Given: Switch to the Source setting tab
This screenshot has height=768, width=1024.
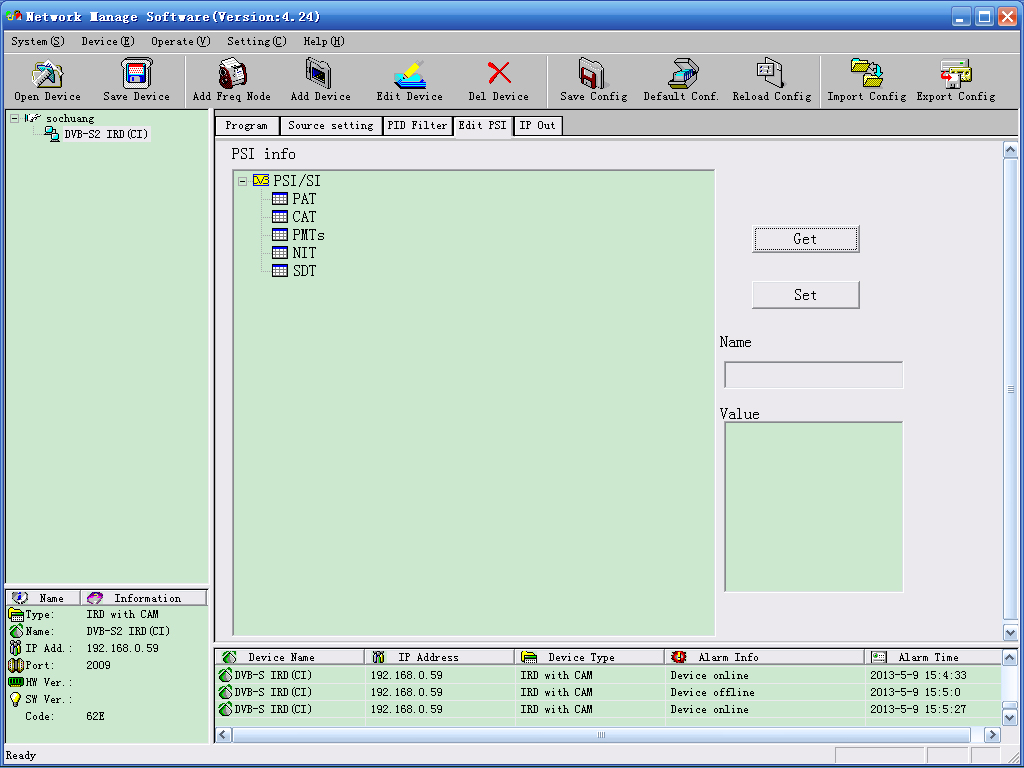Looking at the screenshot, I should click(x=330, y=126).
